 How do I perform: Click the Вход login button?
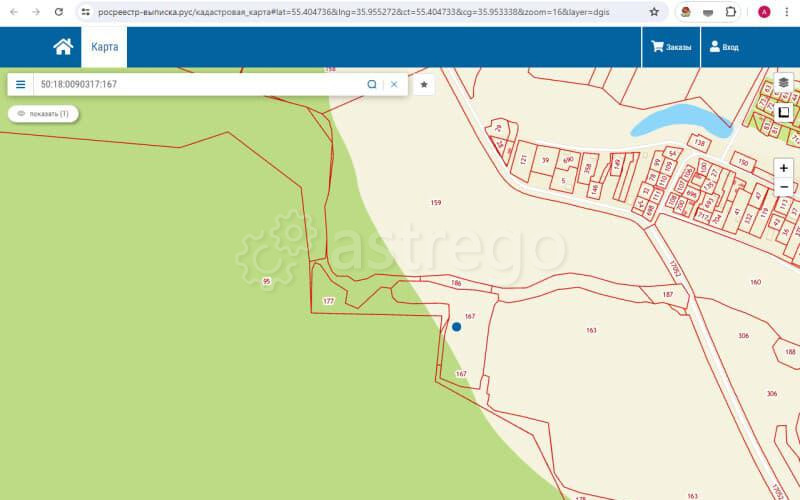click(x=724, y=47)
